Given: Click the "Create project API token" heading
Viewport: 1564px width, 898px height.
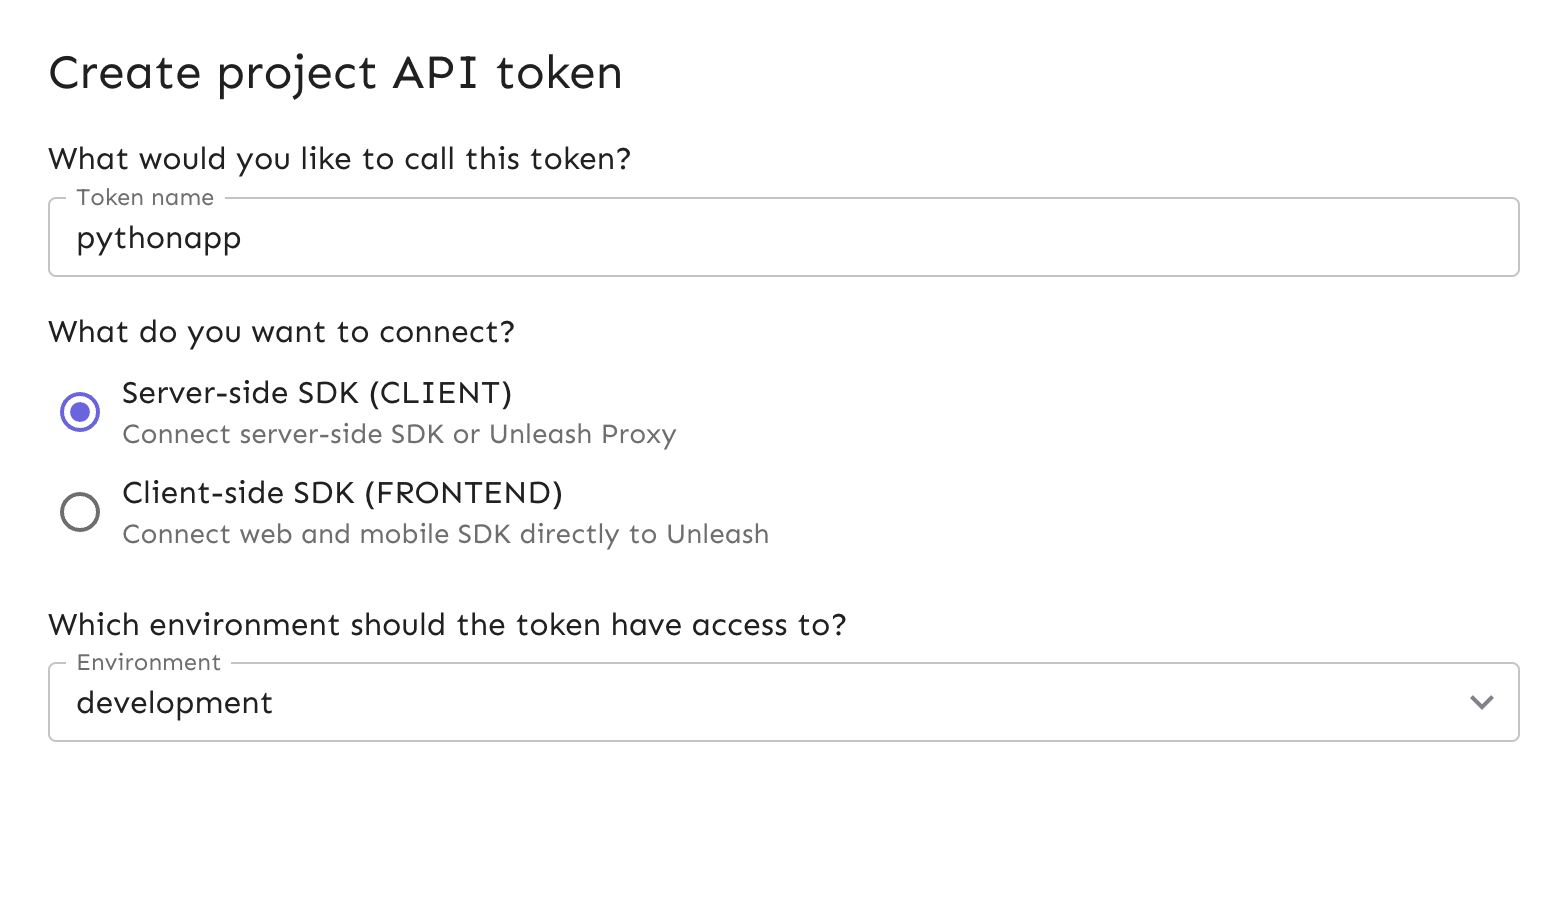Looking at the screenshot, I should 335,74.
